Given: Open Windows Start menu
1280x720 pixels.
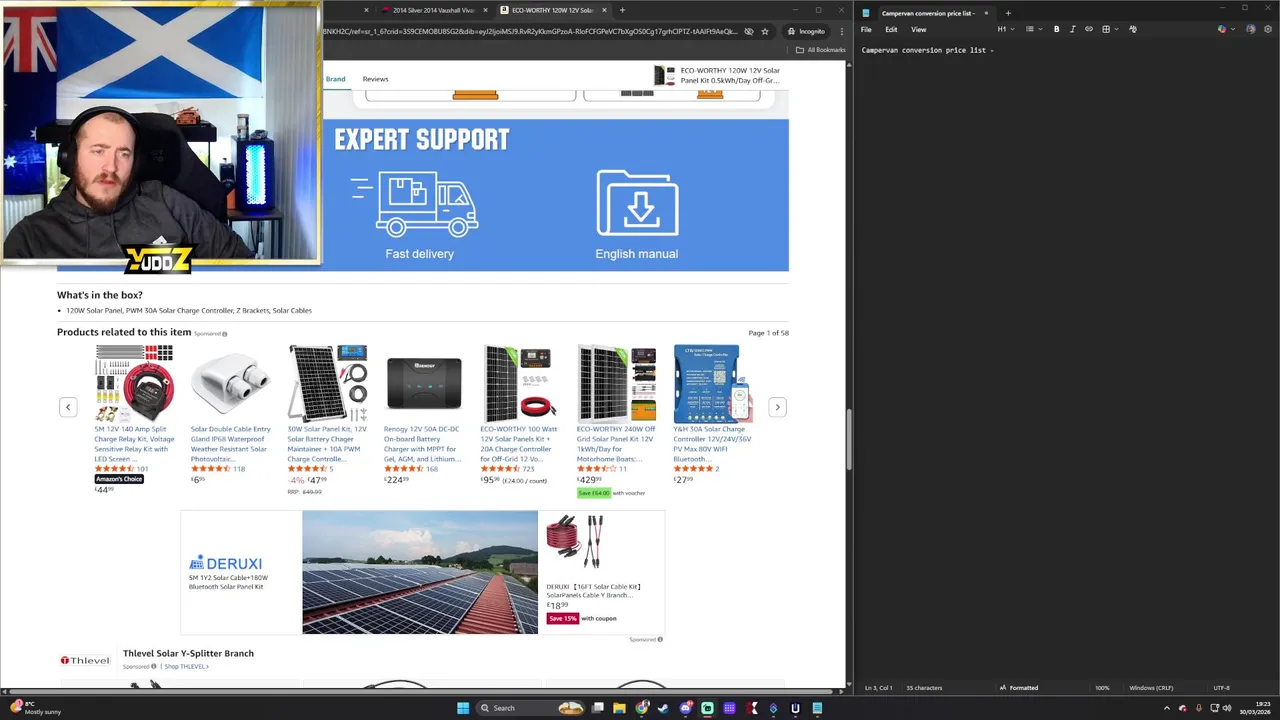Looking at the screenshot, I should pyautogui.click(x=463, y=708).
